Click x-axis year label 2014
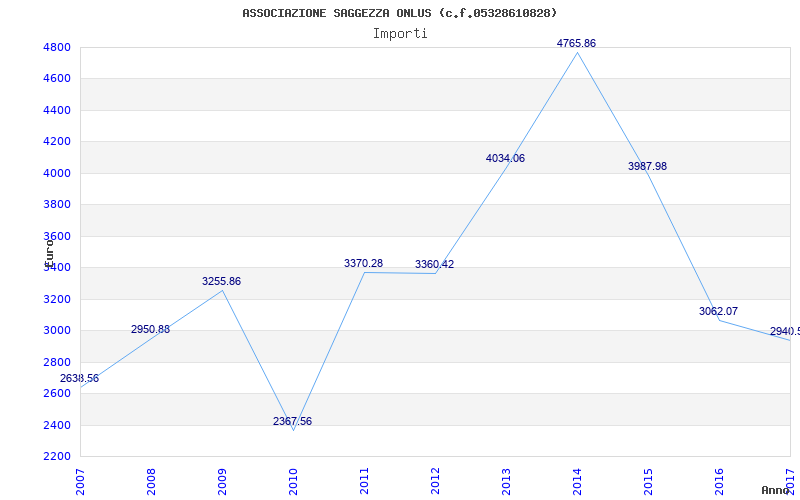This screenshot has width=800, height=500. 577,482
